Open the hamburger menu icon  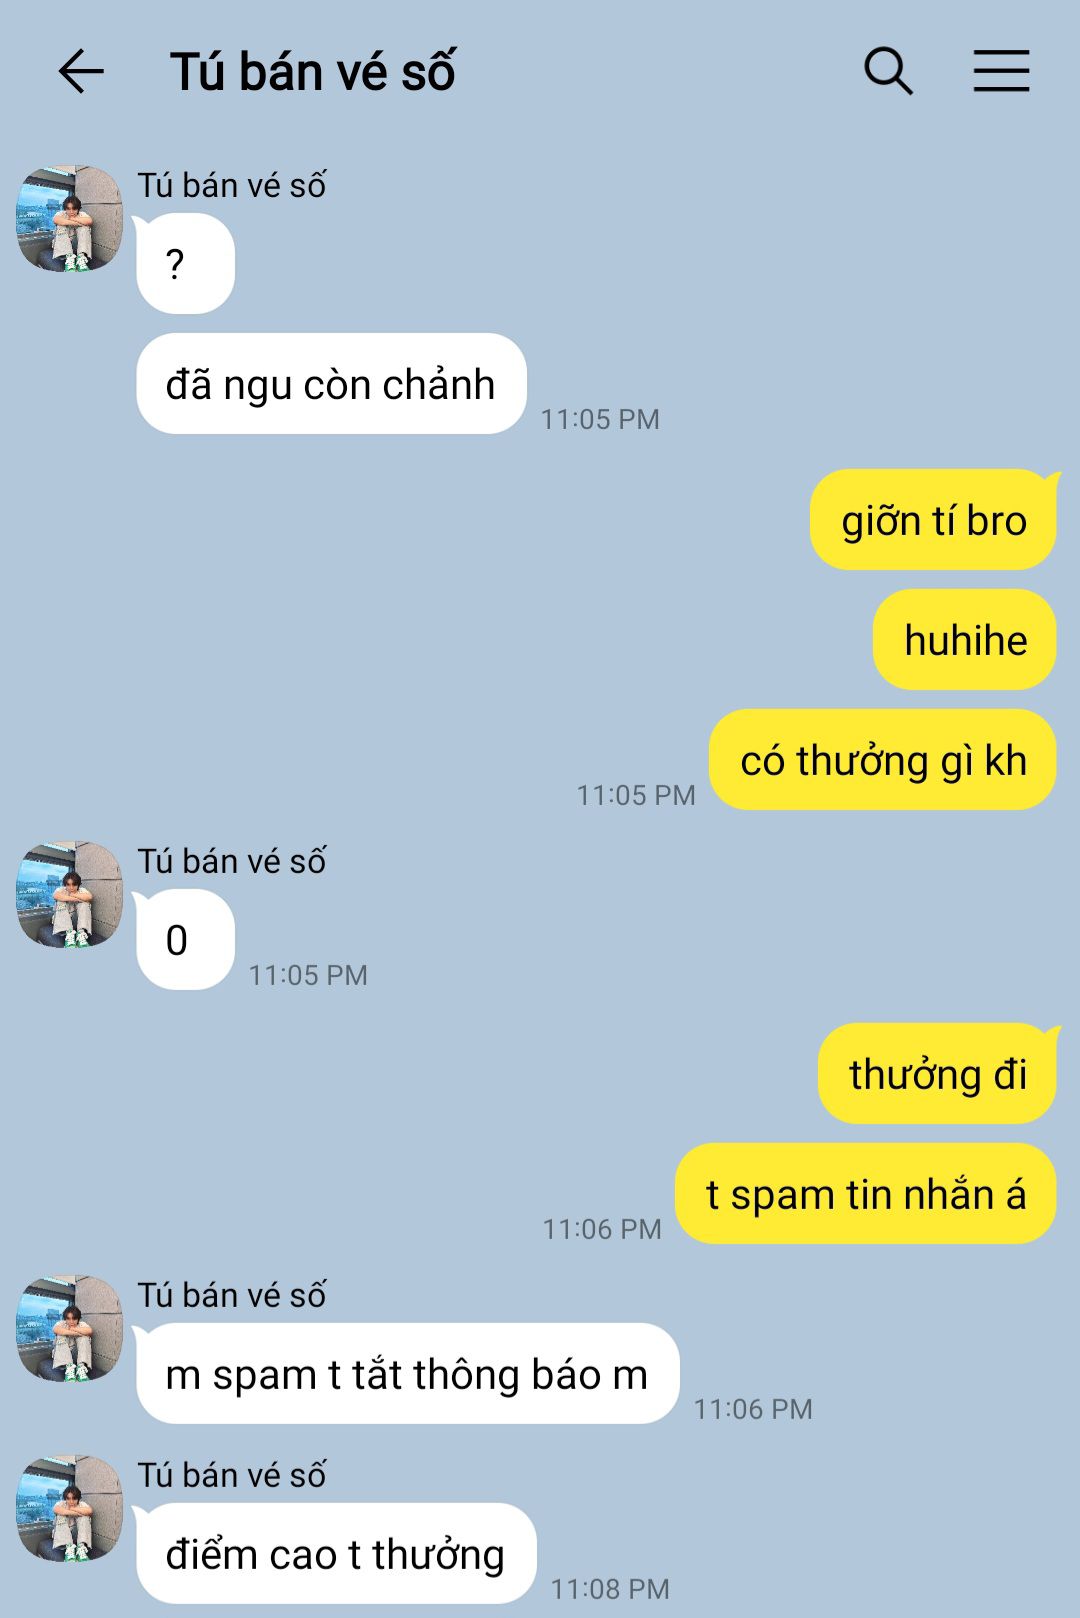coord(1002,71)
